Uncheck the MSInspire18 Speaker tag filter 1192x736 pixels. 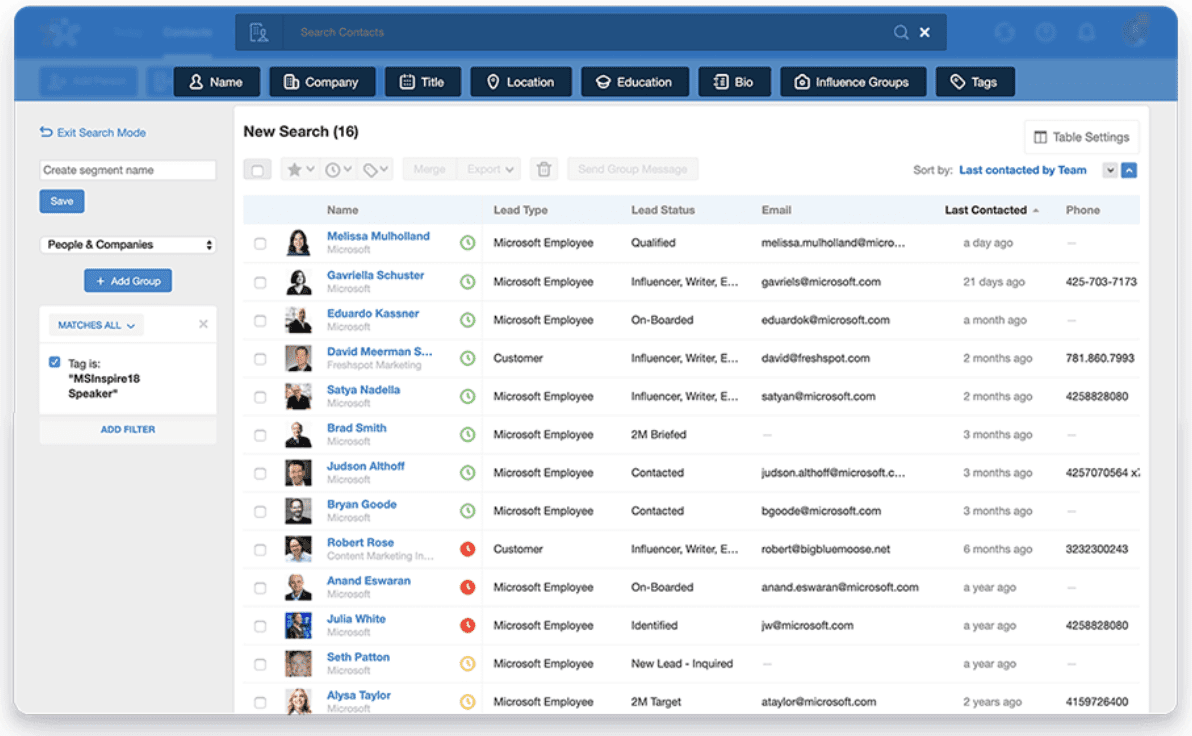(53, 363)
